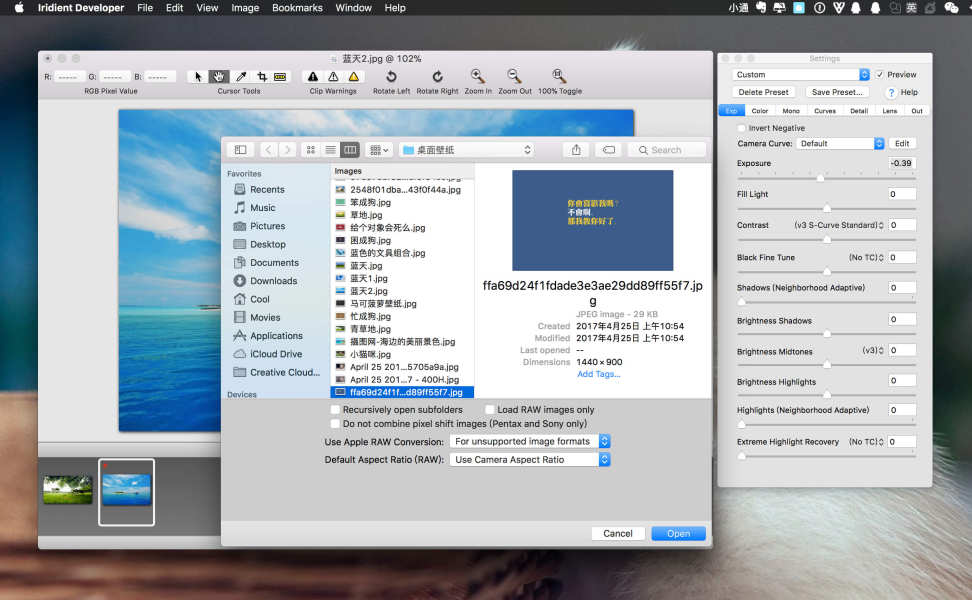This screenshot has height=600, width=972.
Task: Select the green landscape thumbnail in filmstrip
Action: tap(68, 490)
